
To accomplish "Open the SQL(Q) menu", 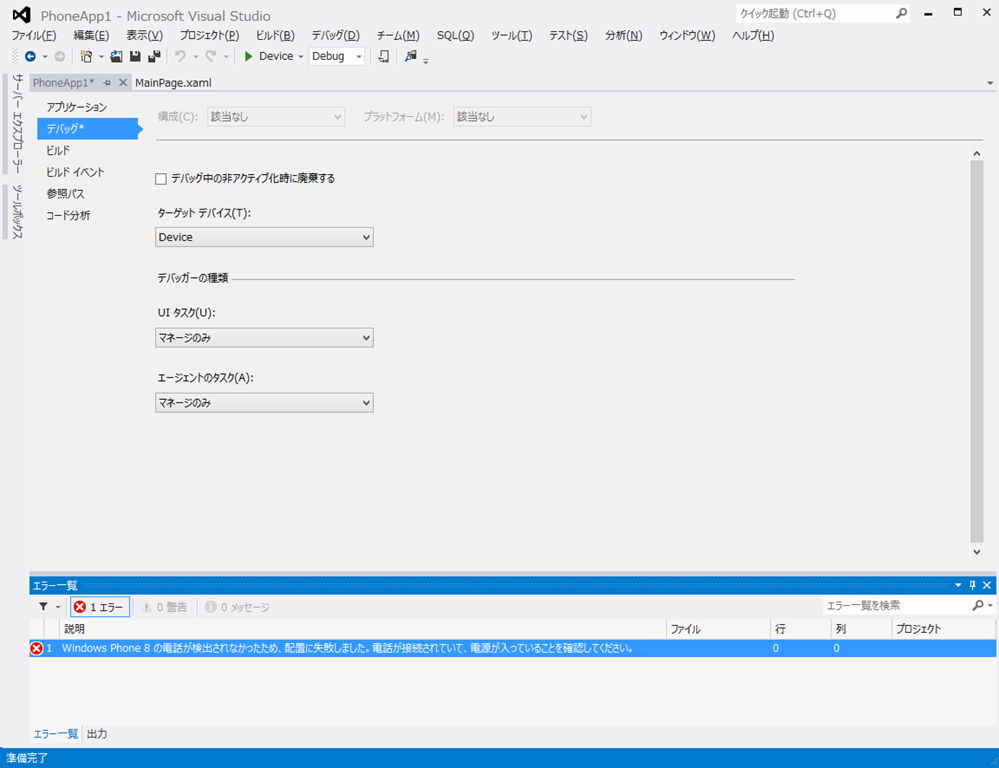I will click(x=455, y=36).
